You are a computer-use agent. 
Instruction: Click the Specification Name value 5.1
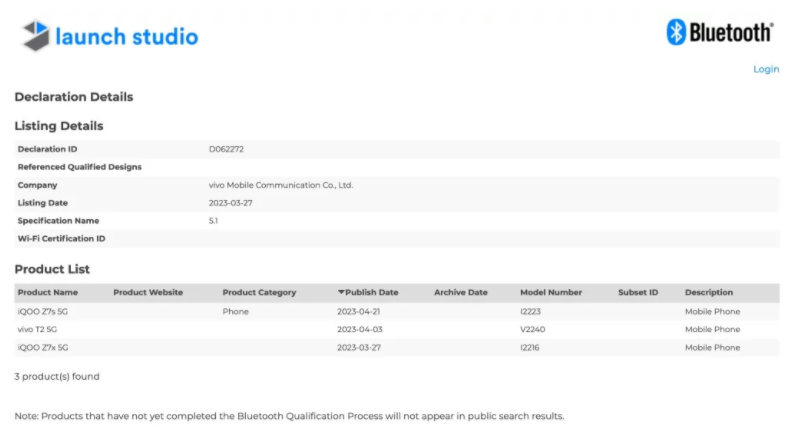coord(213,221)
